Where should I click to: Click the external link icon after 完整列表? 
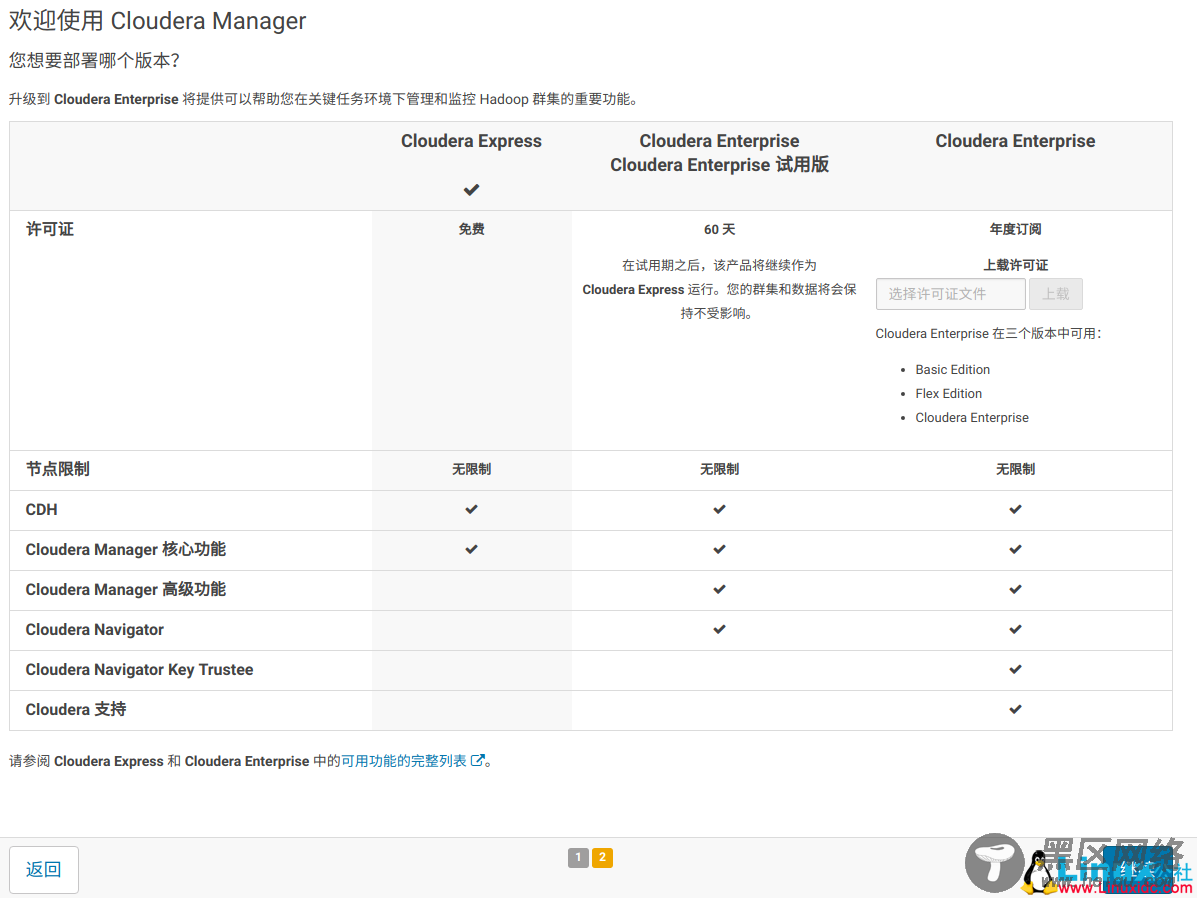pos(478,761)
